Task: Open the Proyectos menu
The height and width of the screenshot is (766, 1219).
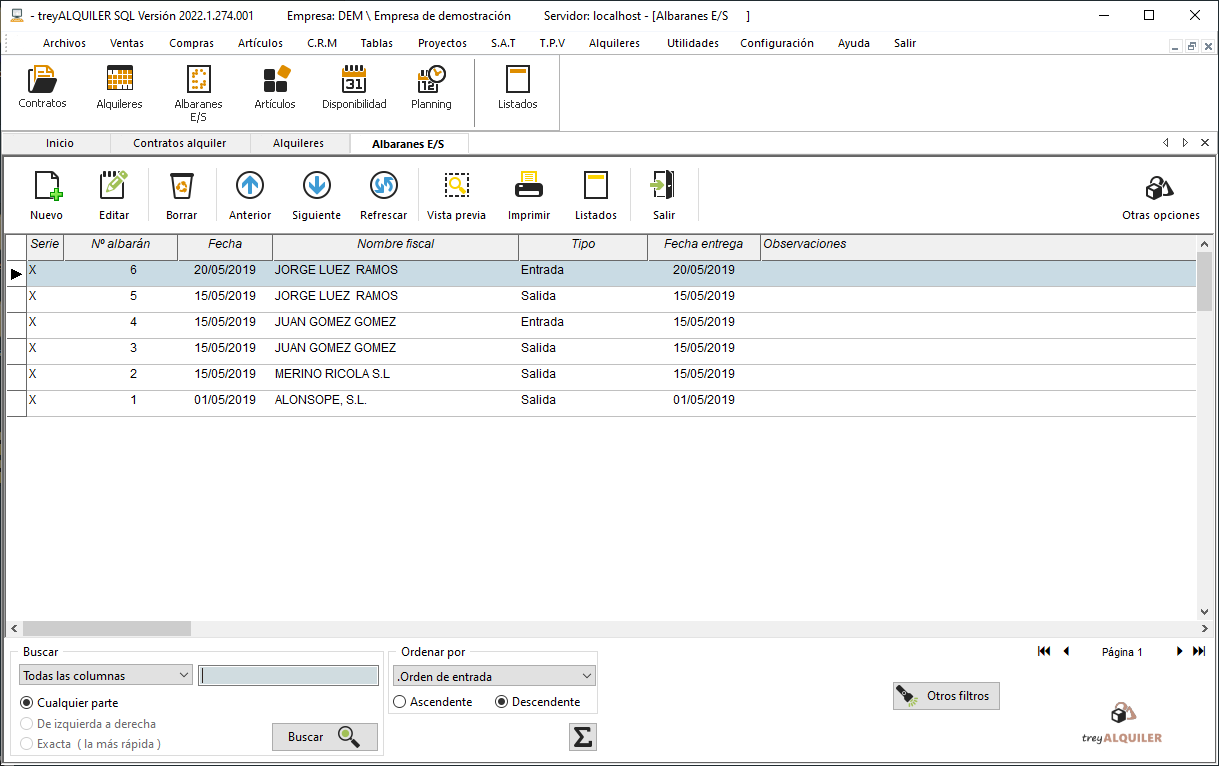Action: 442,43
